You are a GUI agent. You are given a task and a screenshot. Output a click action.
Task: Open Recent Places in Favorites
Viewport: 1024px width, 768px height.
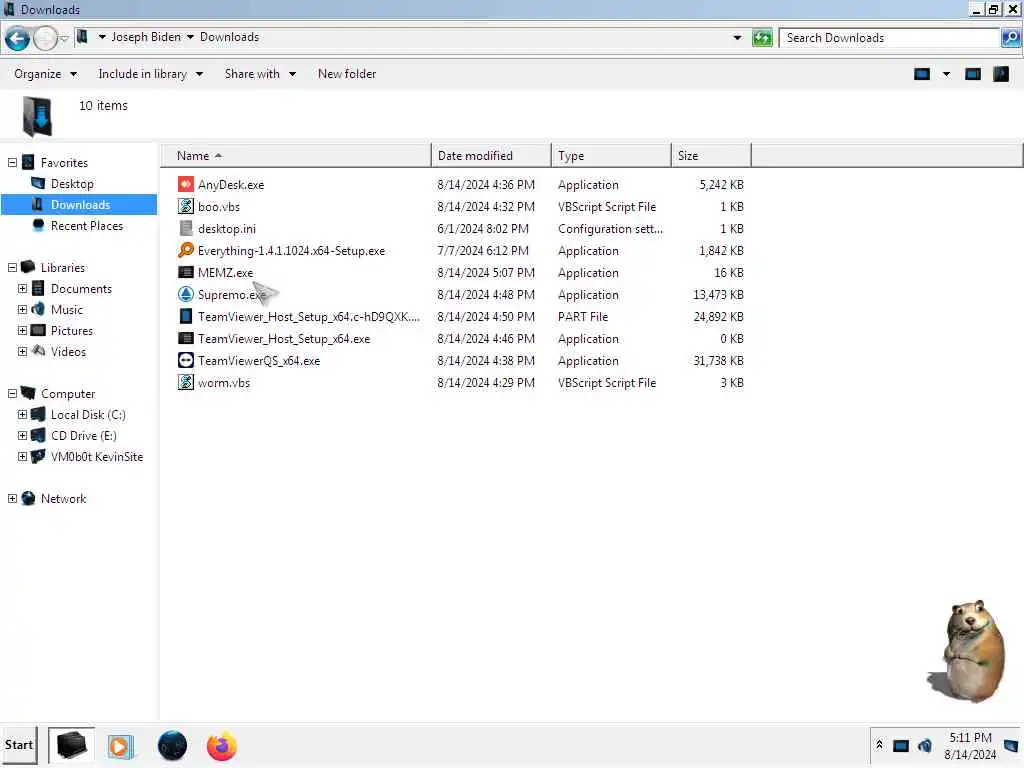[x=86, y=225]
